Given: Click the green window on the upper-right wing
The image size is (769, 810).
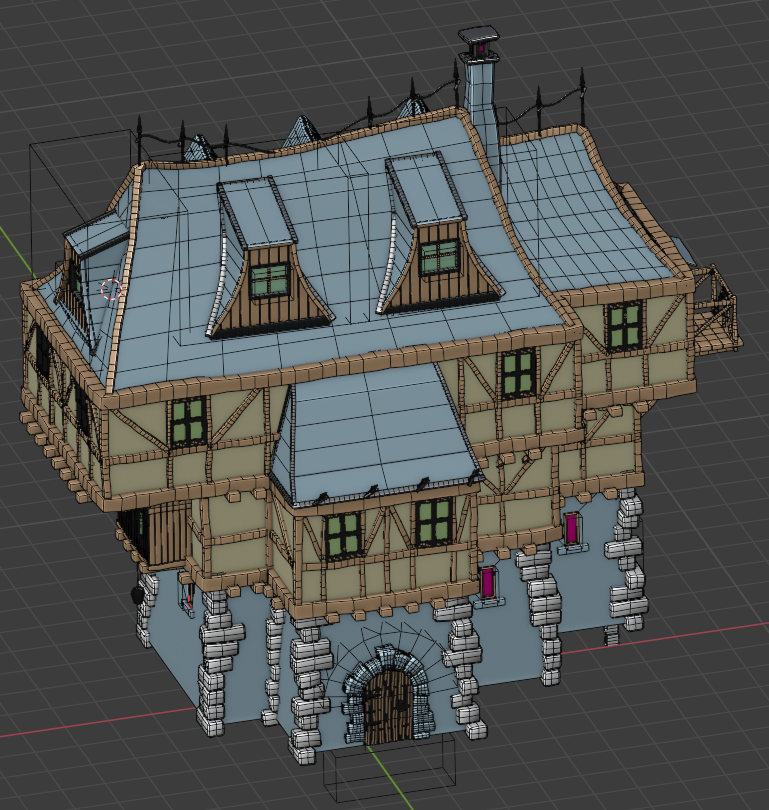Looking at the screenshot, I should point(625,326).
